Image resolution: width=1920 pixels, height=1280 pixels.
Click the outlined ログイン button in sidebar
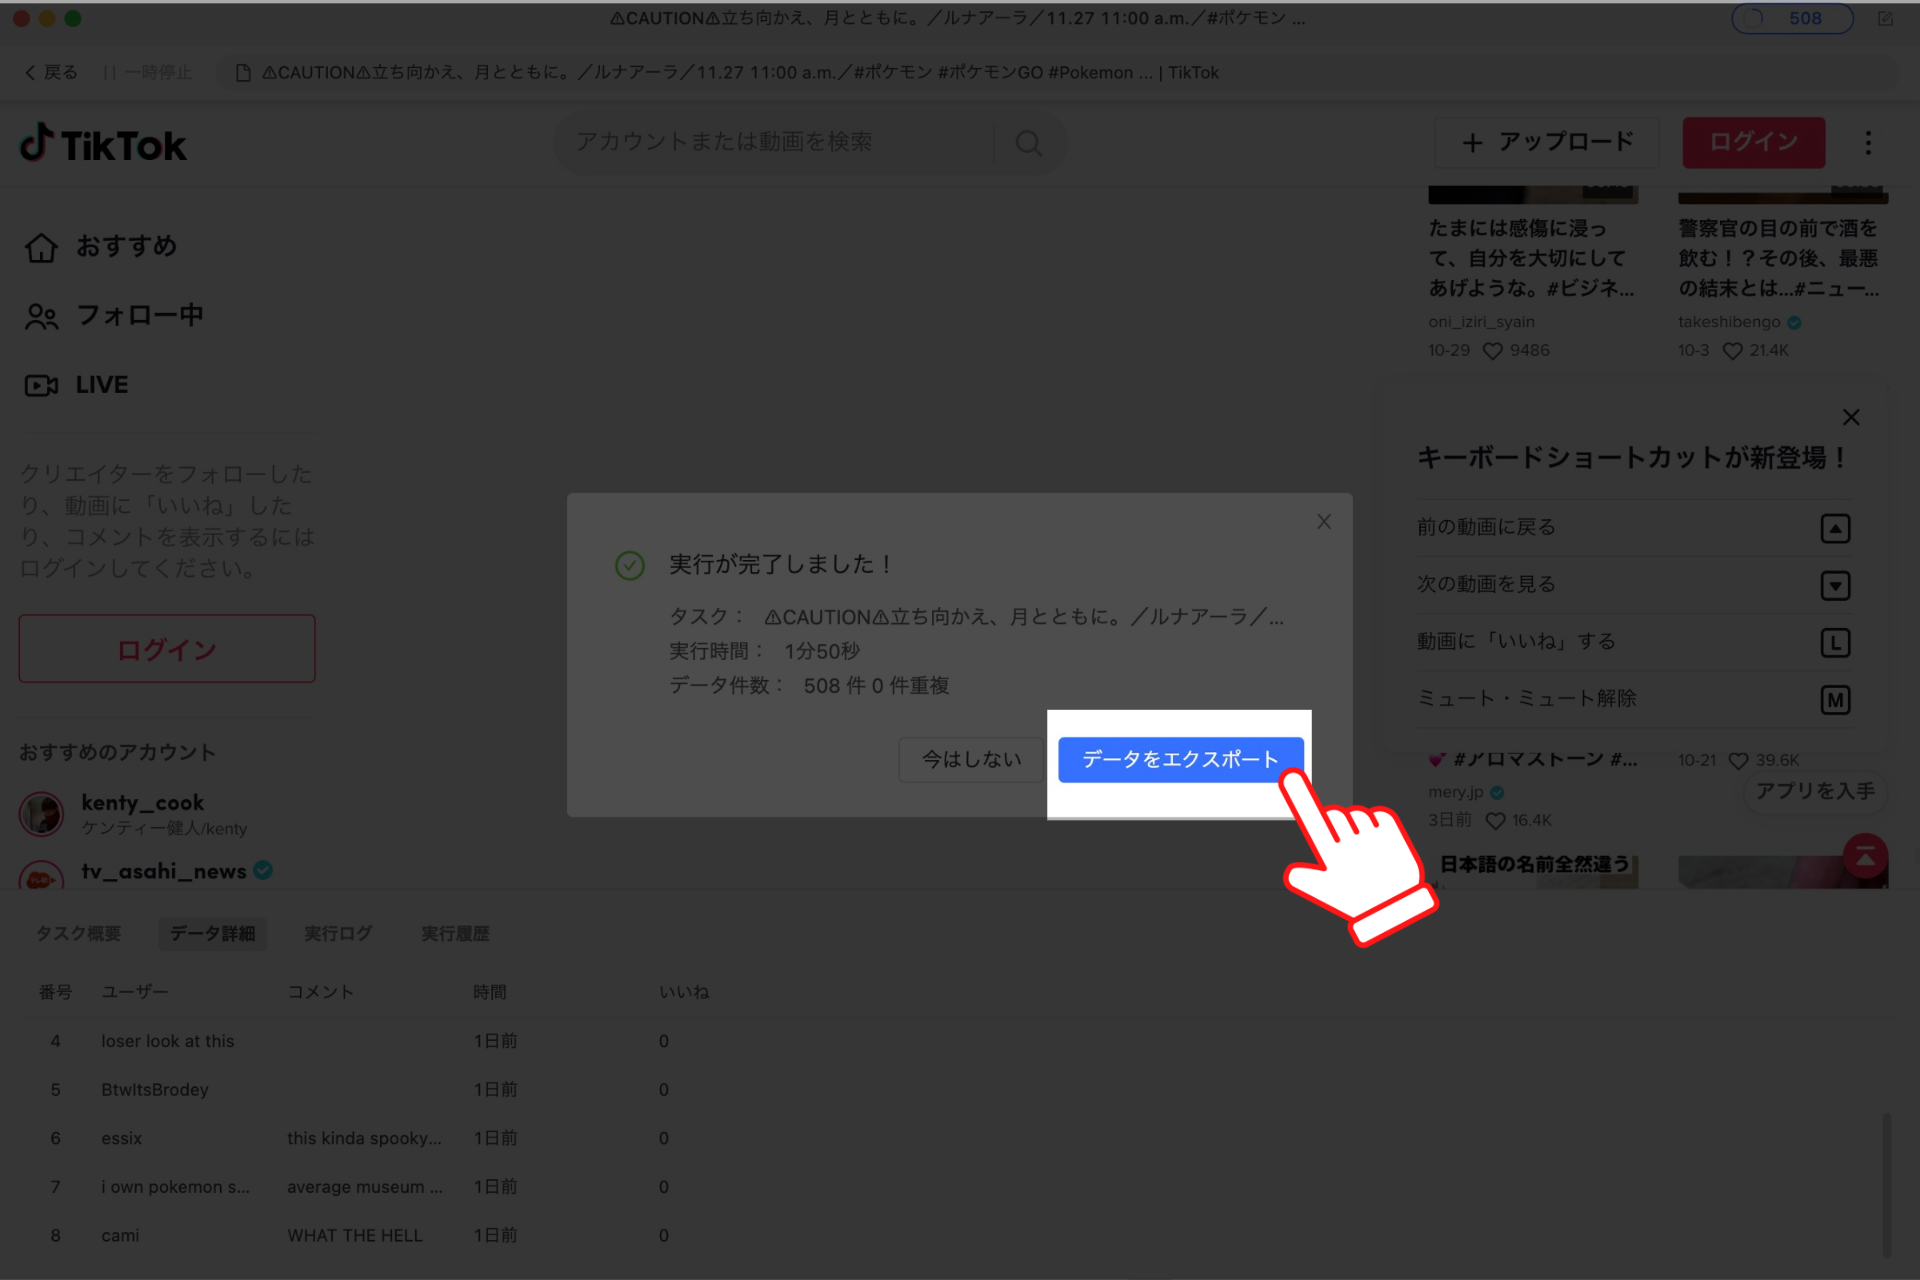coord(167,649)
